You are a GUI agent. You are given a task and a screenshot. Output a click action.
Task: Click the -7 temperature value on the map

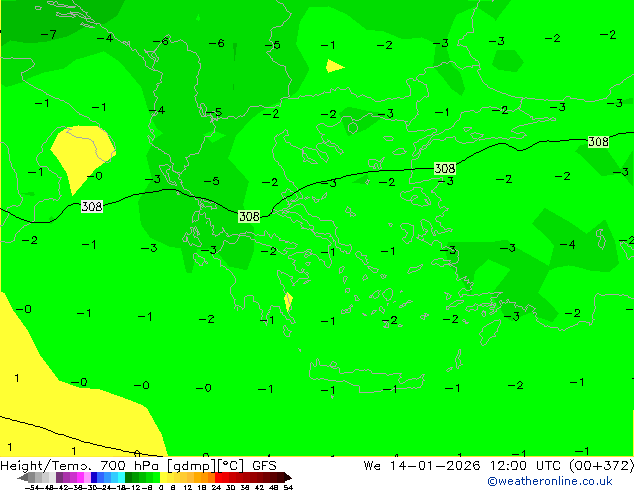click(x=49, y=35)
